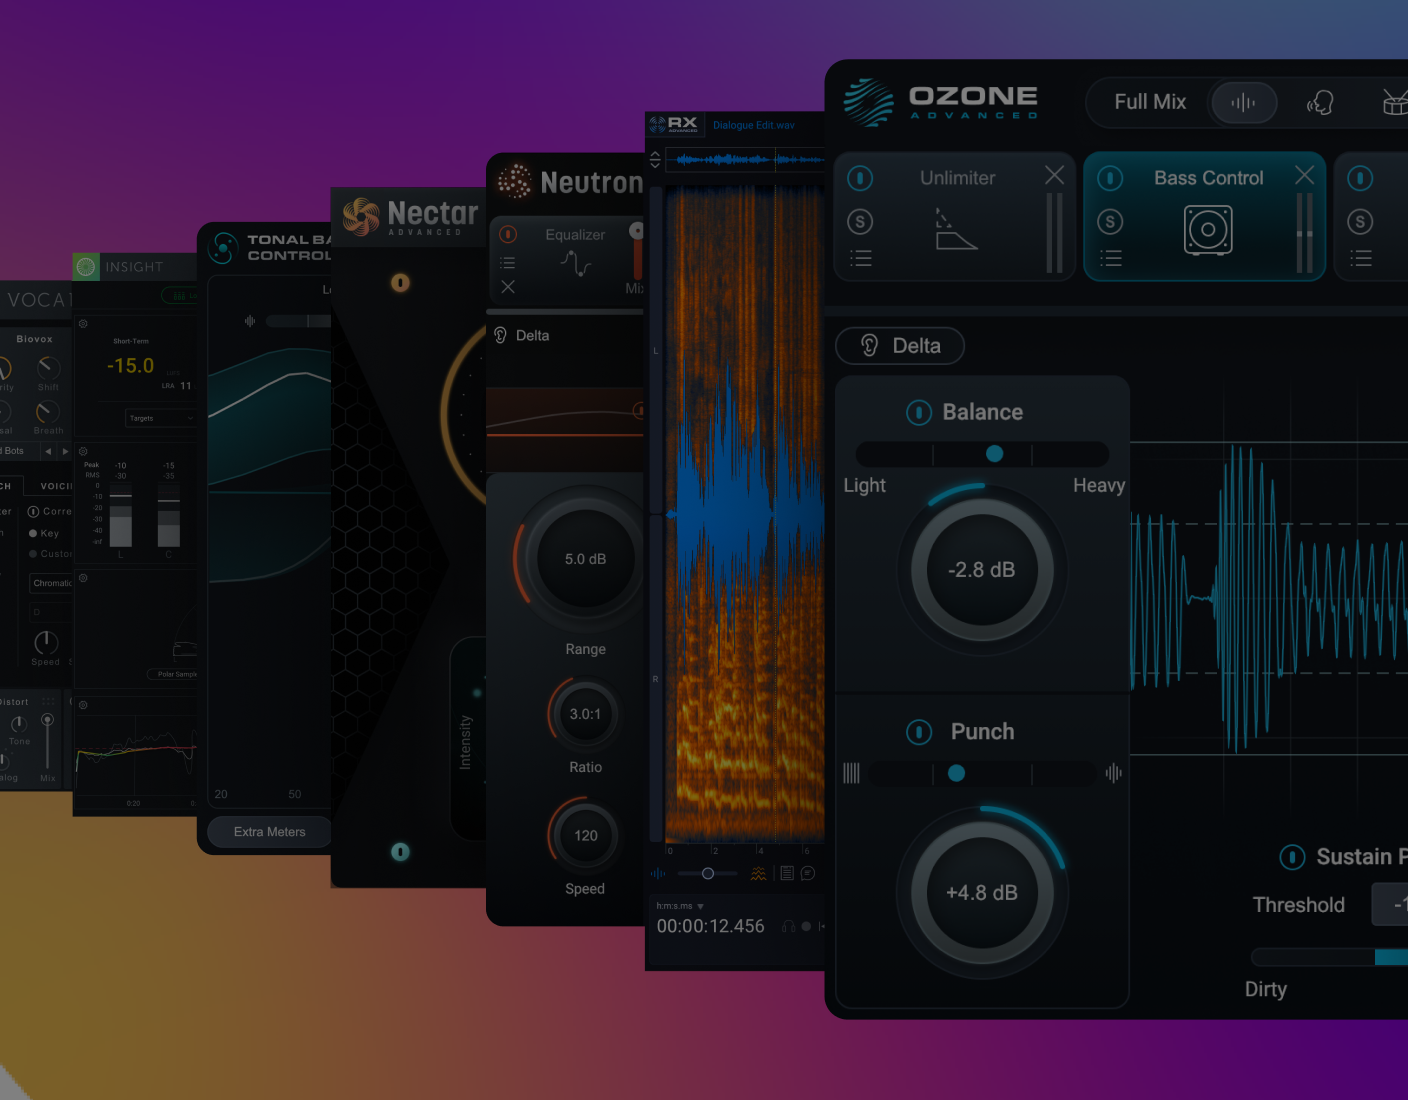
Task: Click the Ozone Advanced logo
Action: pos(941,102)
